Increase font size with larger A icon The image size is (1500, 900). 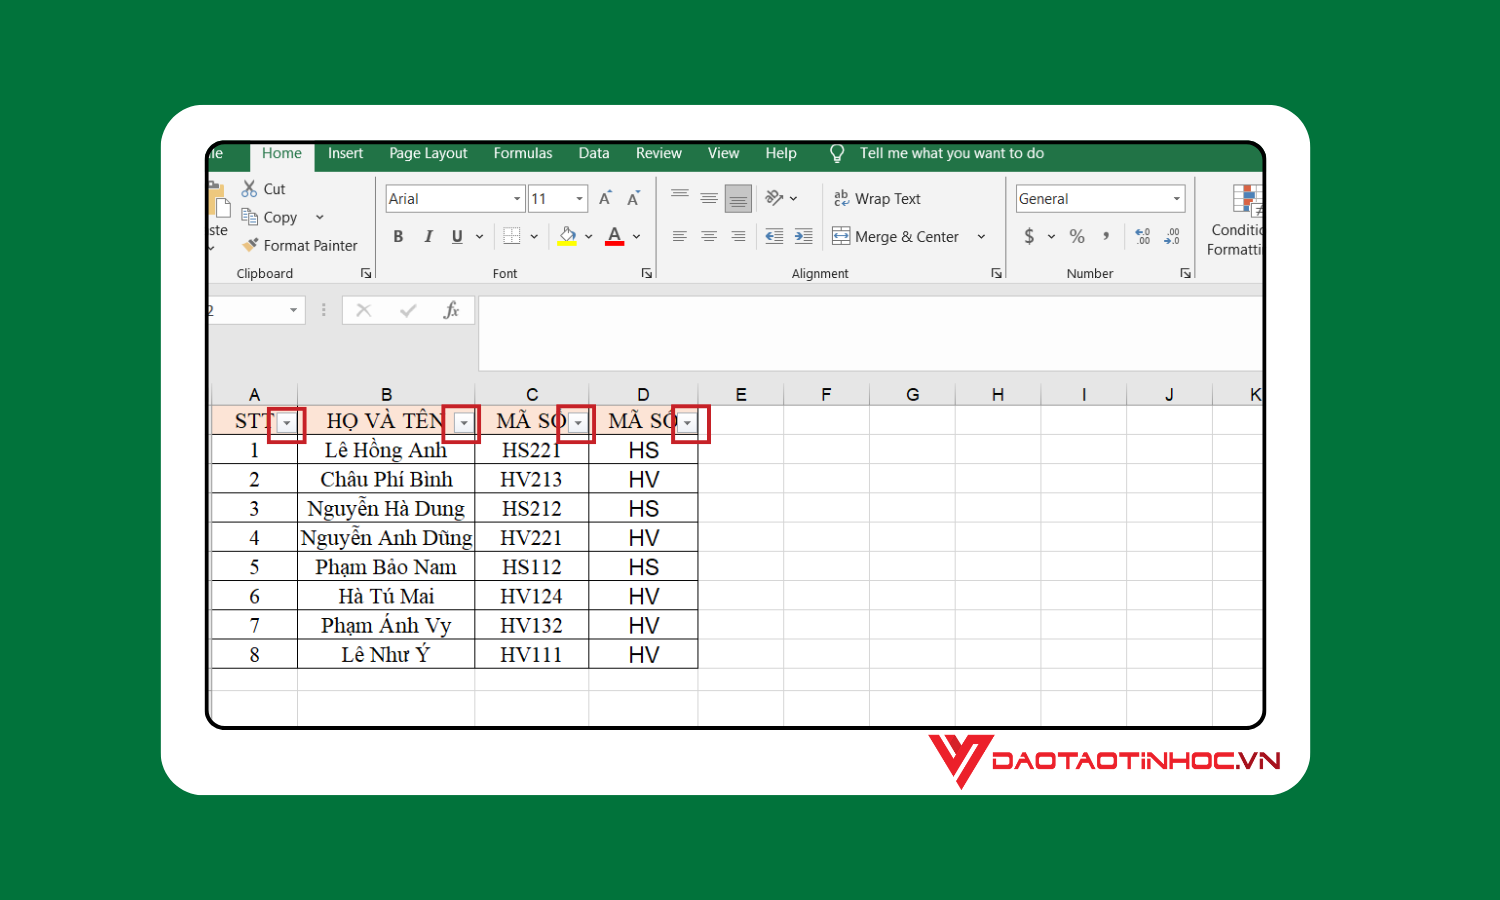605,198
